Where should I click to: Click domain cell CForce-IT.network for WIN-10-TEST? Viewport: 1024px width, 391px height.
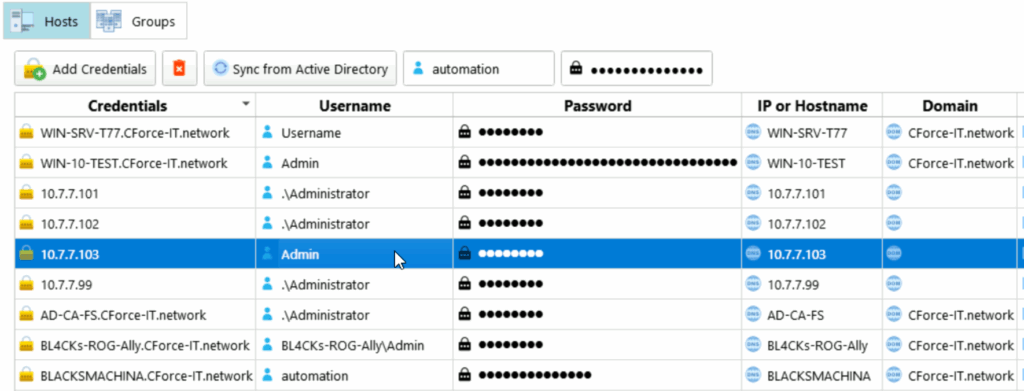tap(950, 163)
